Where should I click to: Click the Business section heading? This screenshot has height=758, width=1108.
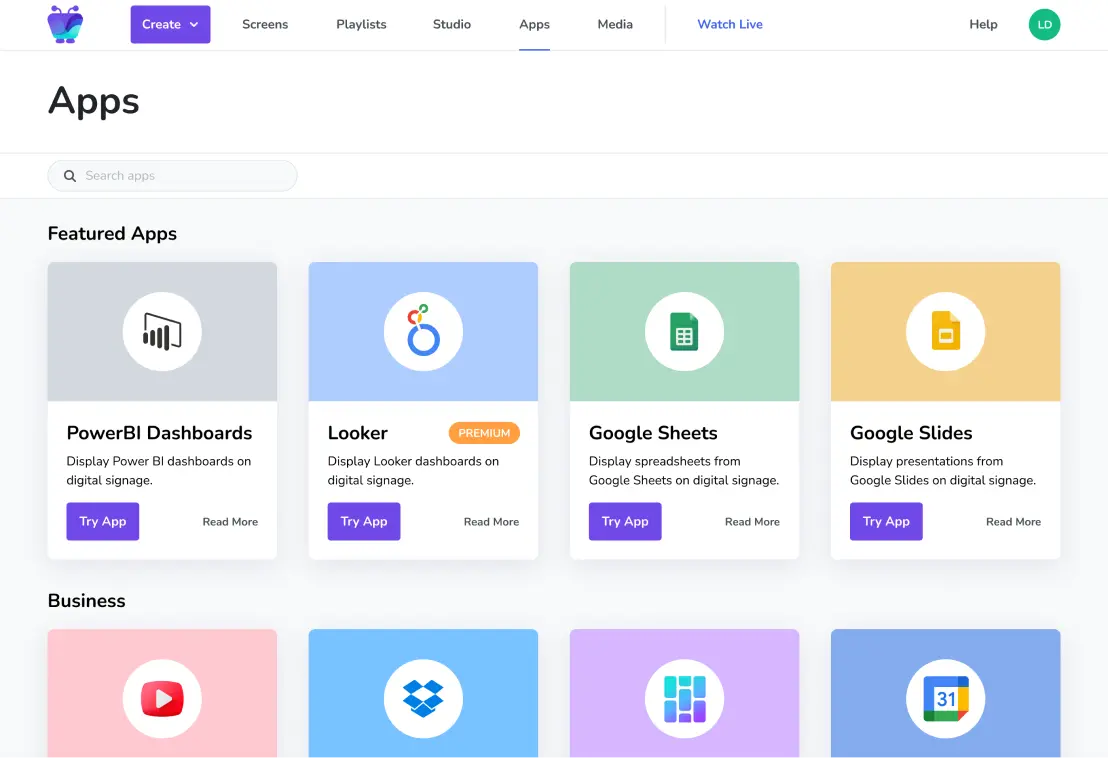tap(86, 600)
